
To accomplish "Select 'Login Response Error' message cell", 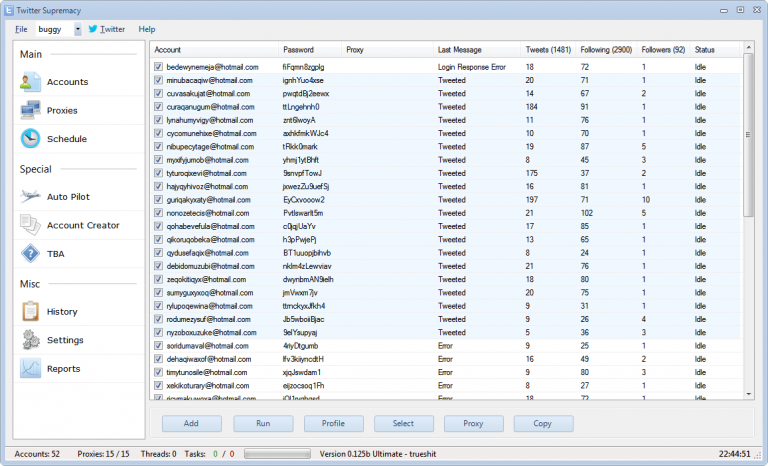I will click(472, 67).
